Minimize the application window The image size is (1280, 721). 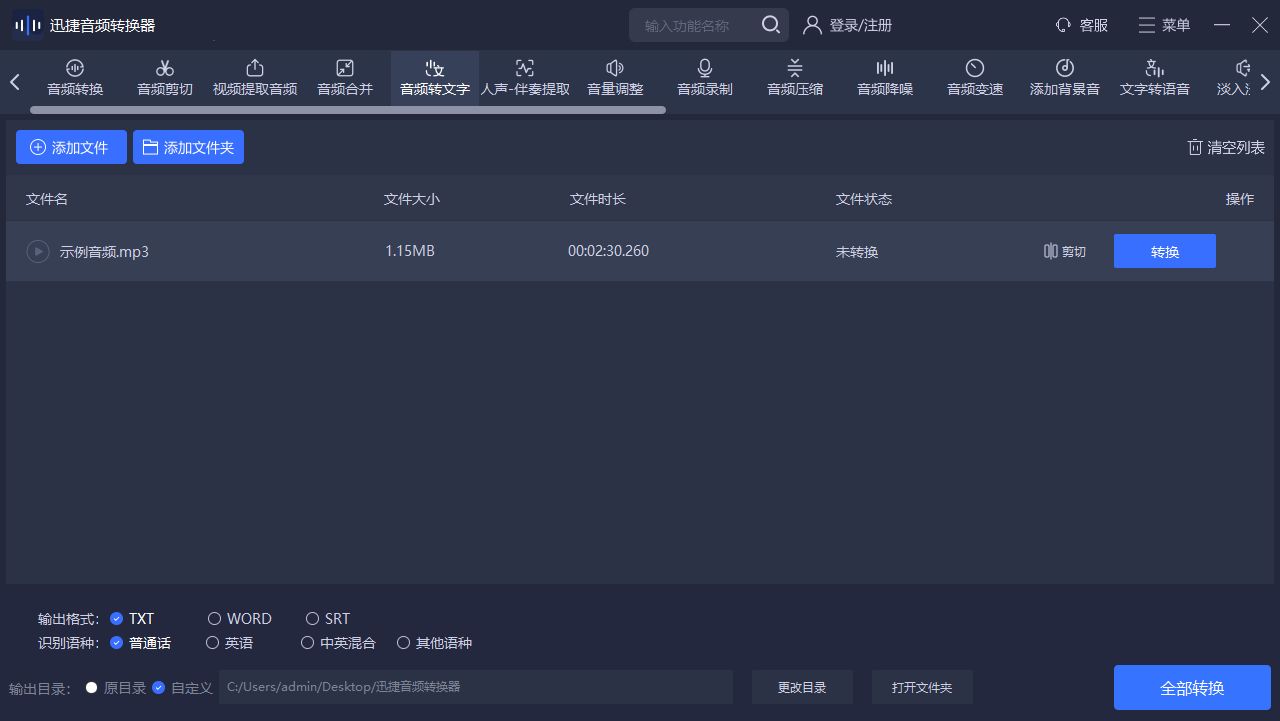click(x=1222, y=25)
